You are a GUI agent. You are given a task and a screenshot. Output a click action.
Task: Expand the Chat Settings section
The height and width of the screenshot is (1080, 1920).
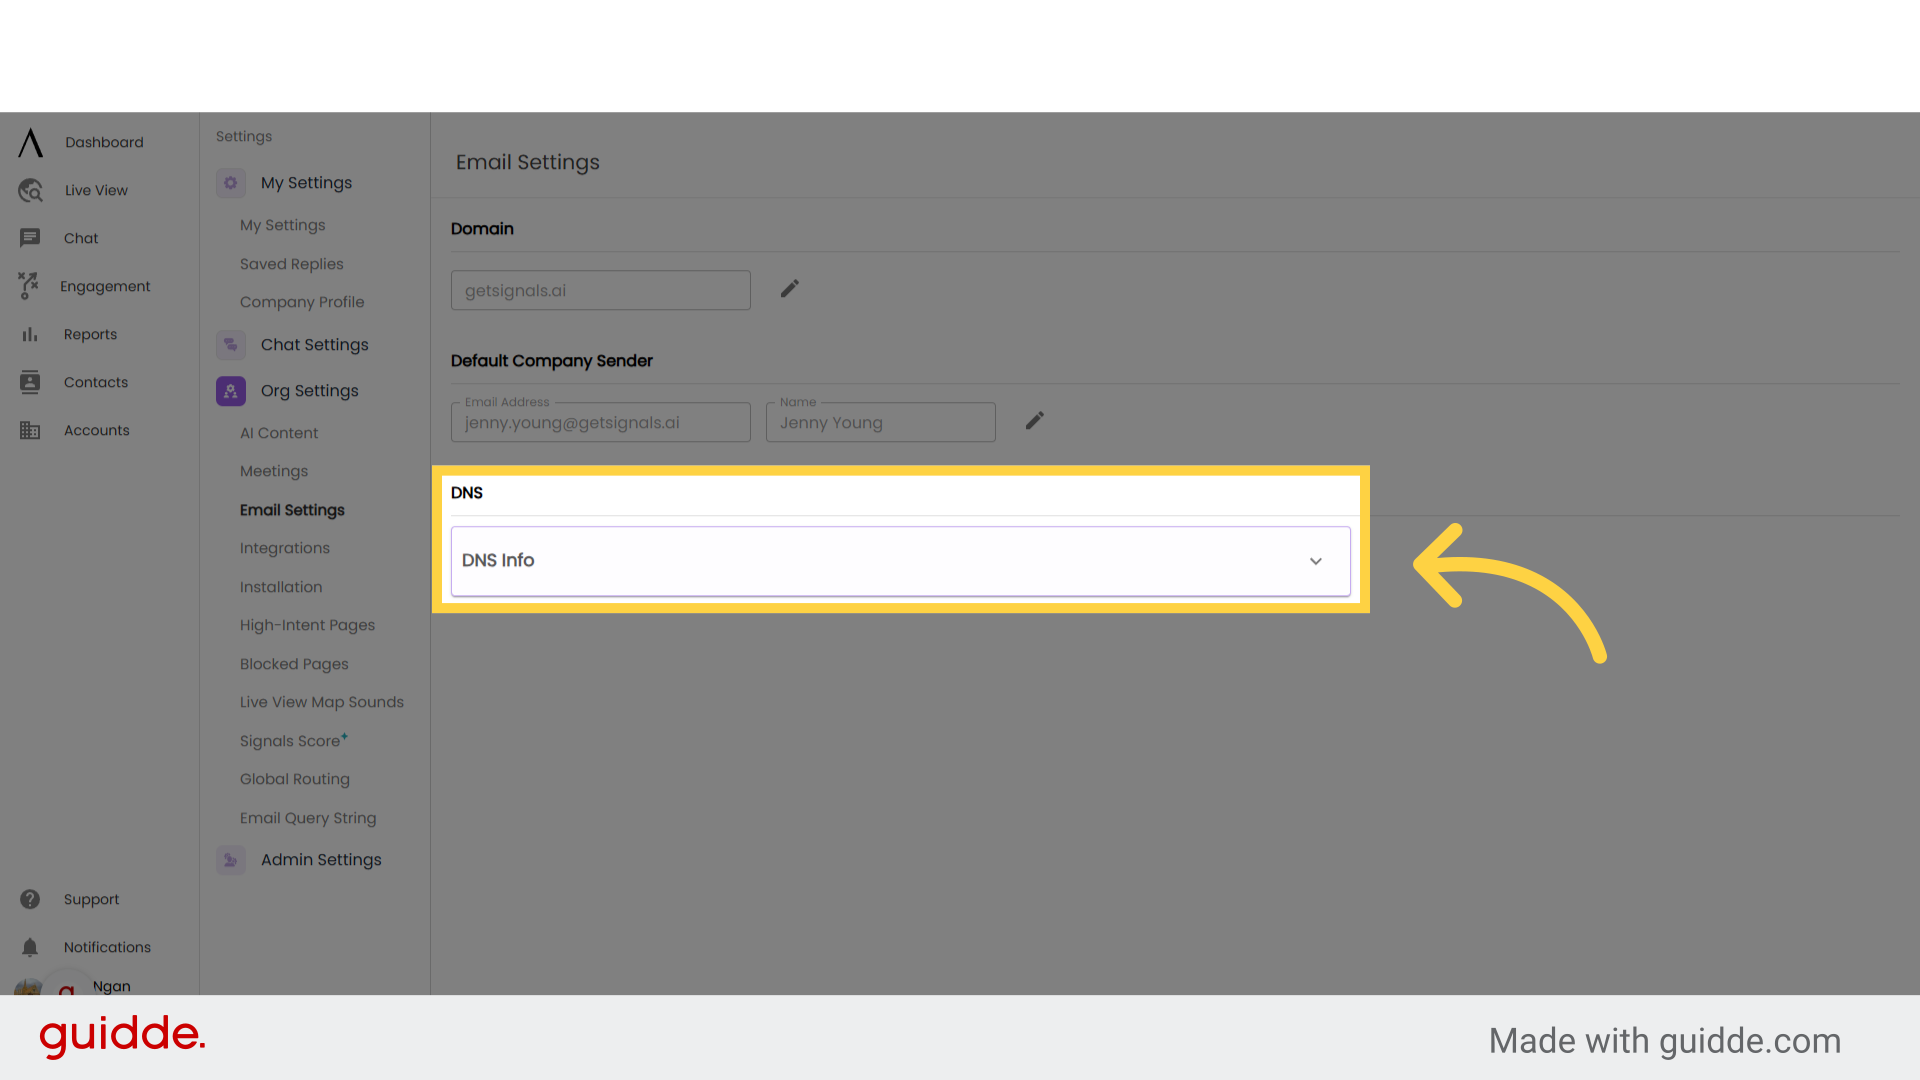point(315,345)
